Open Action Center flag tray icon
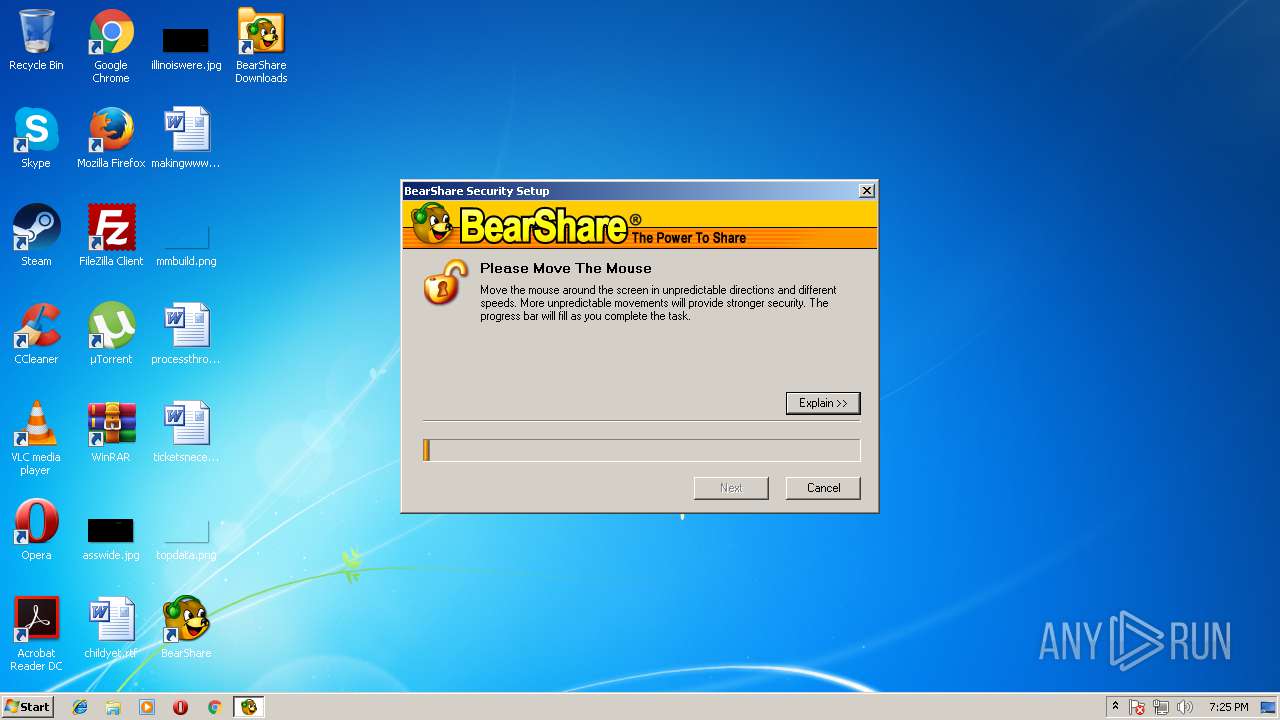This screenshot has height=720, width=1280. (x=1138, y=707)
